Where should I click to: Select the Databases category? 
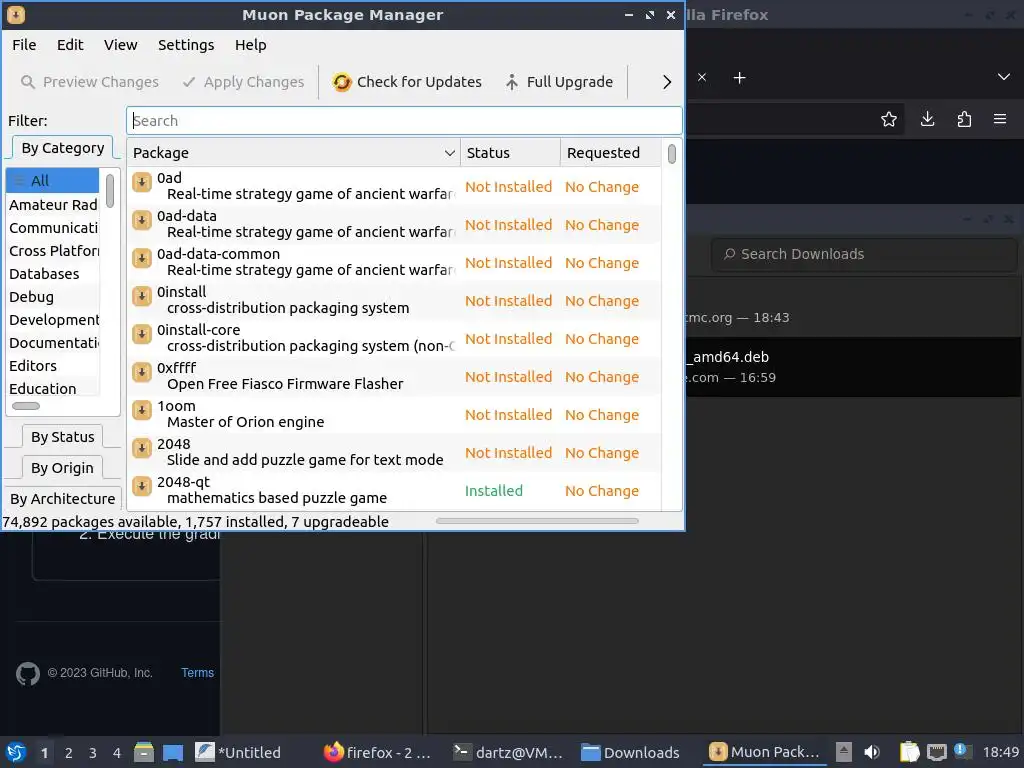52,274
